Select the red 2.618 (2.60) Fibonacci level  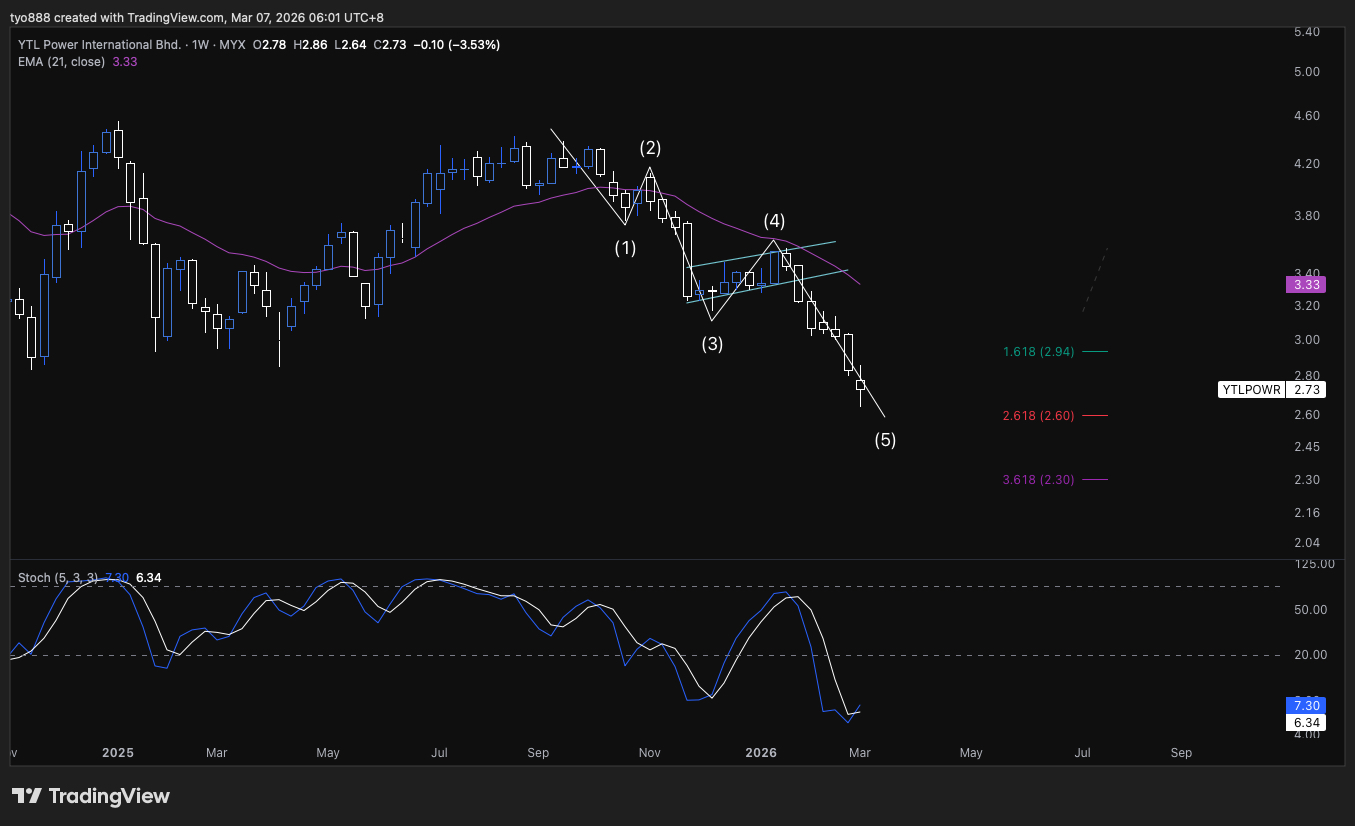click(x=1038, y=416)
